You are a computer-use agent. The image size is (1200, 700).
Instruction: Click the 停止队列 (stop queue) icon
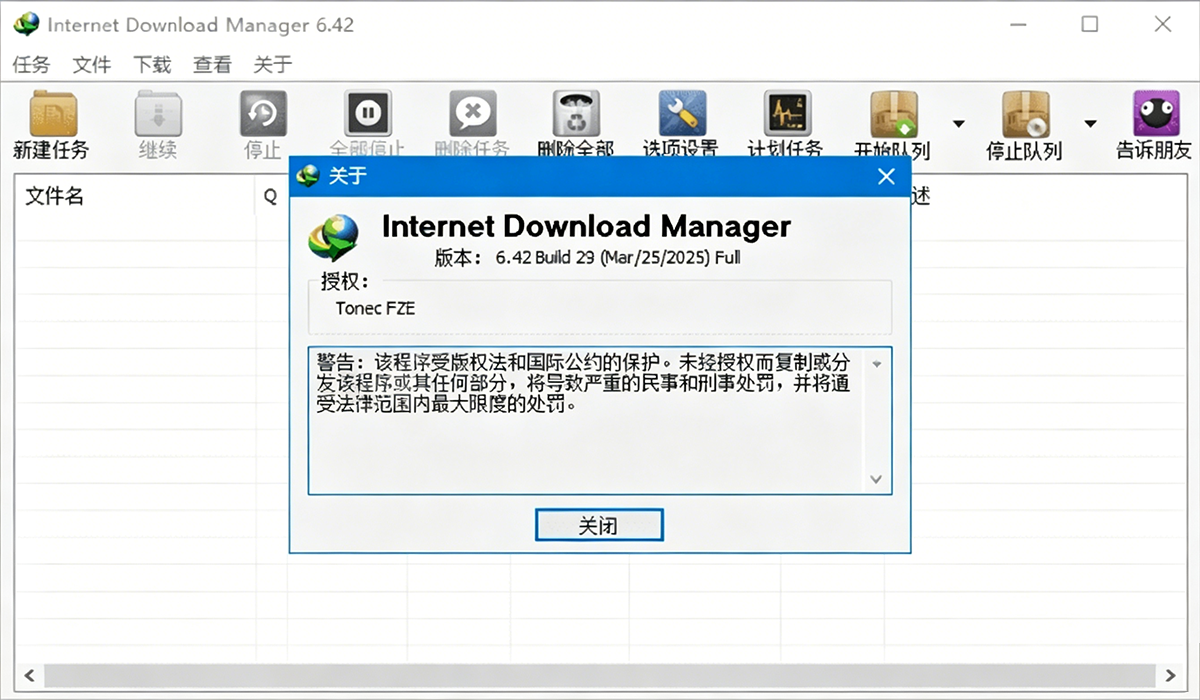point(1026,113)
